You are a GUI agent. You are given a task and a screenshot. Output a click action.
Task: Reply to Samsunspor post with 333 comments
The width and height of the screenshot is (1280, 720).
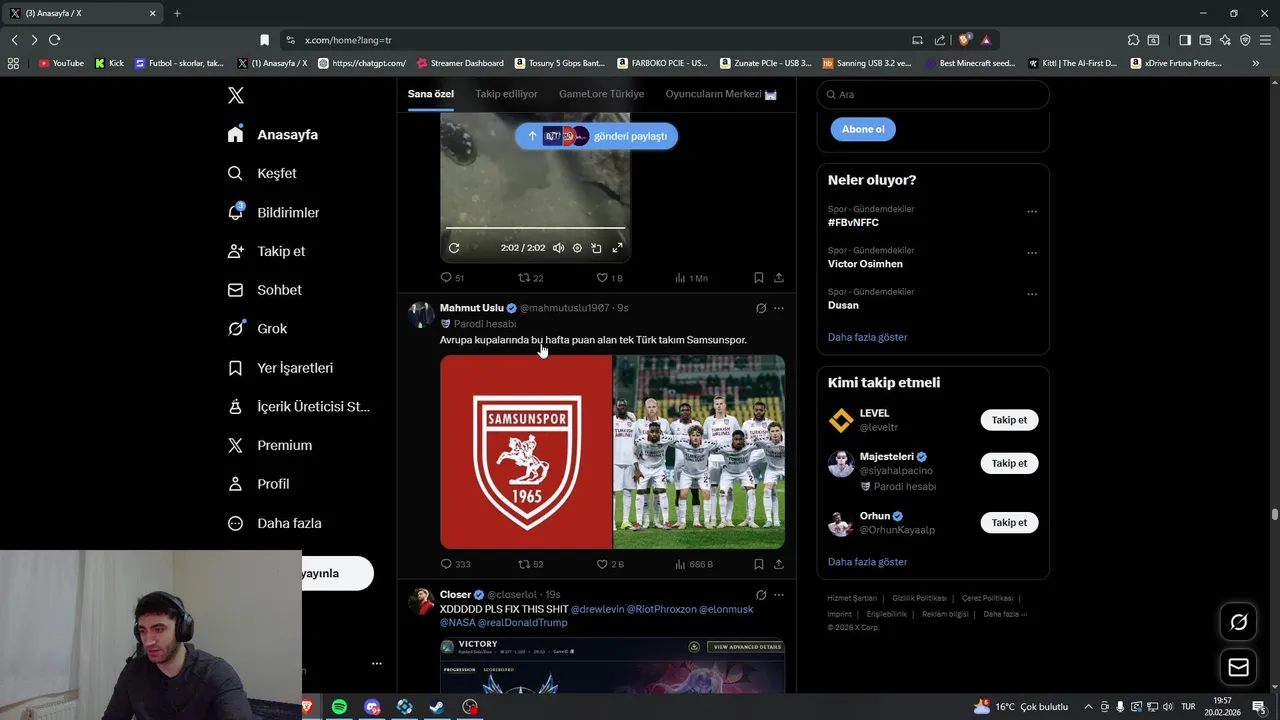pos(455,564)
